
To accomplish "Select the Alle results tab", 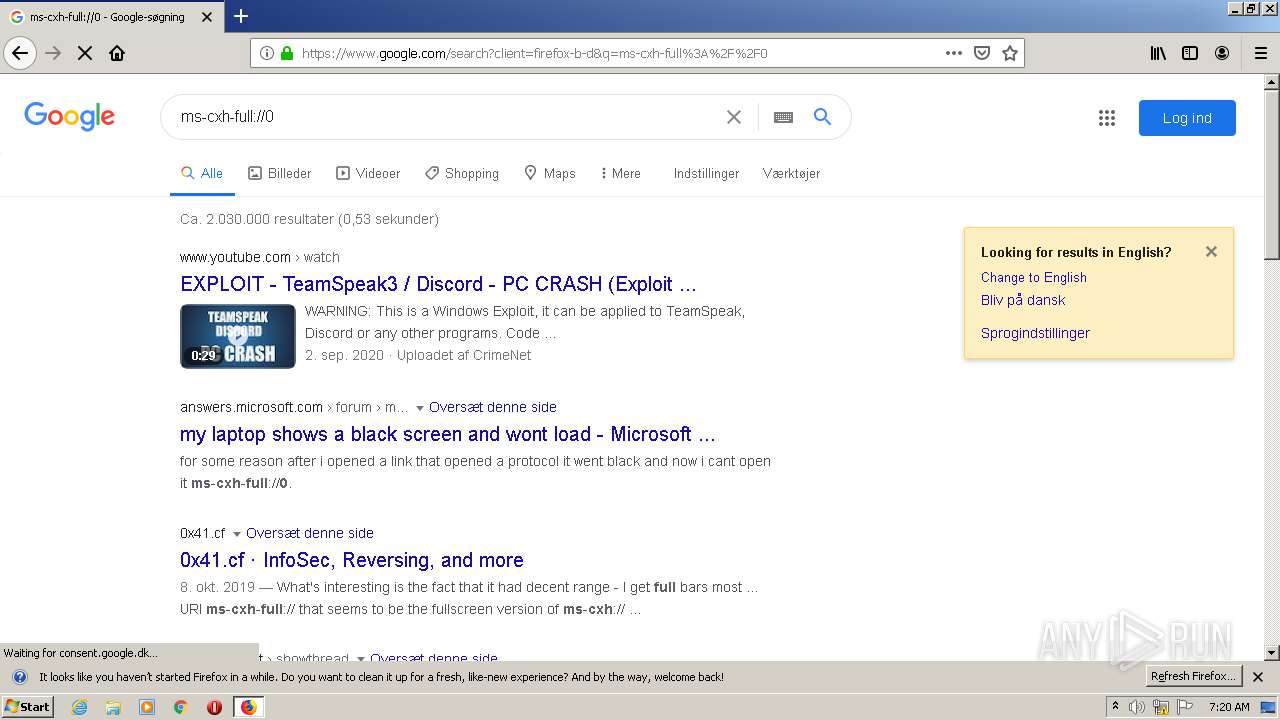I will (x=202, y=173).
